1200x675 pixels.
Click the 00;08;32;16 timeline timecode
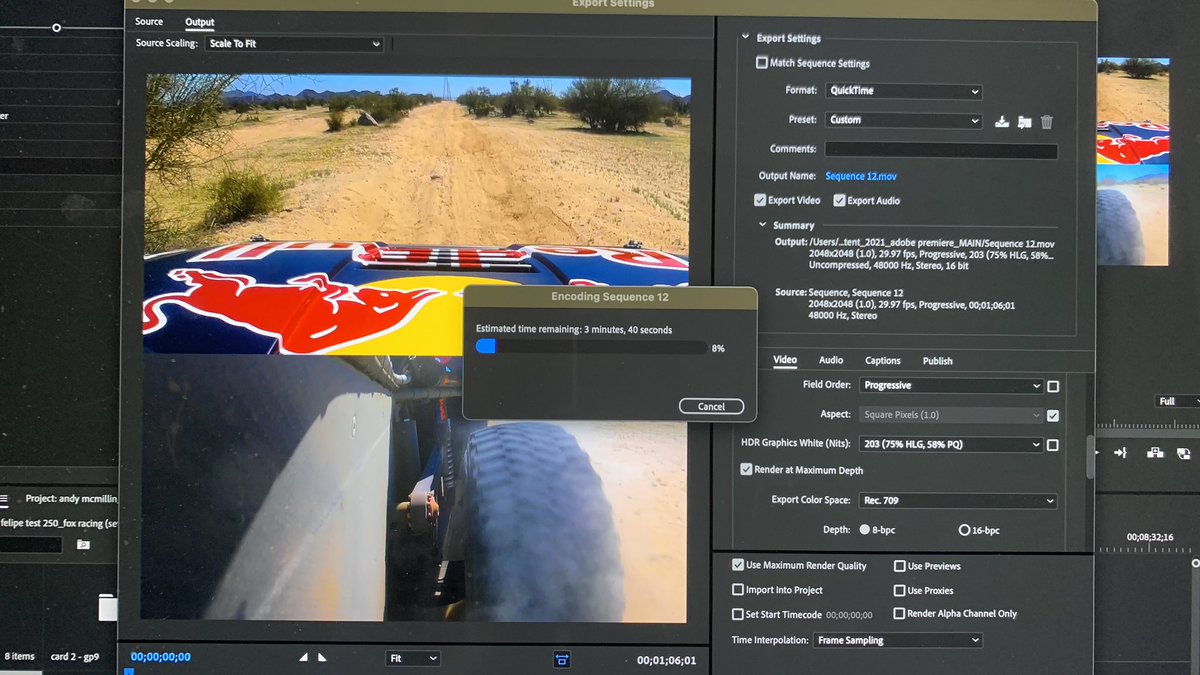tap(1150, 537)
